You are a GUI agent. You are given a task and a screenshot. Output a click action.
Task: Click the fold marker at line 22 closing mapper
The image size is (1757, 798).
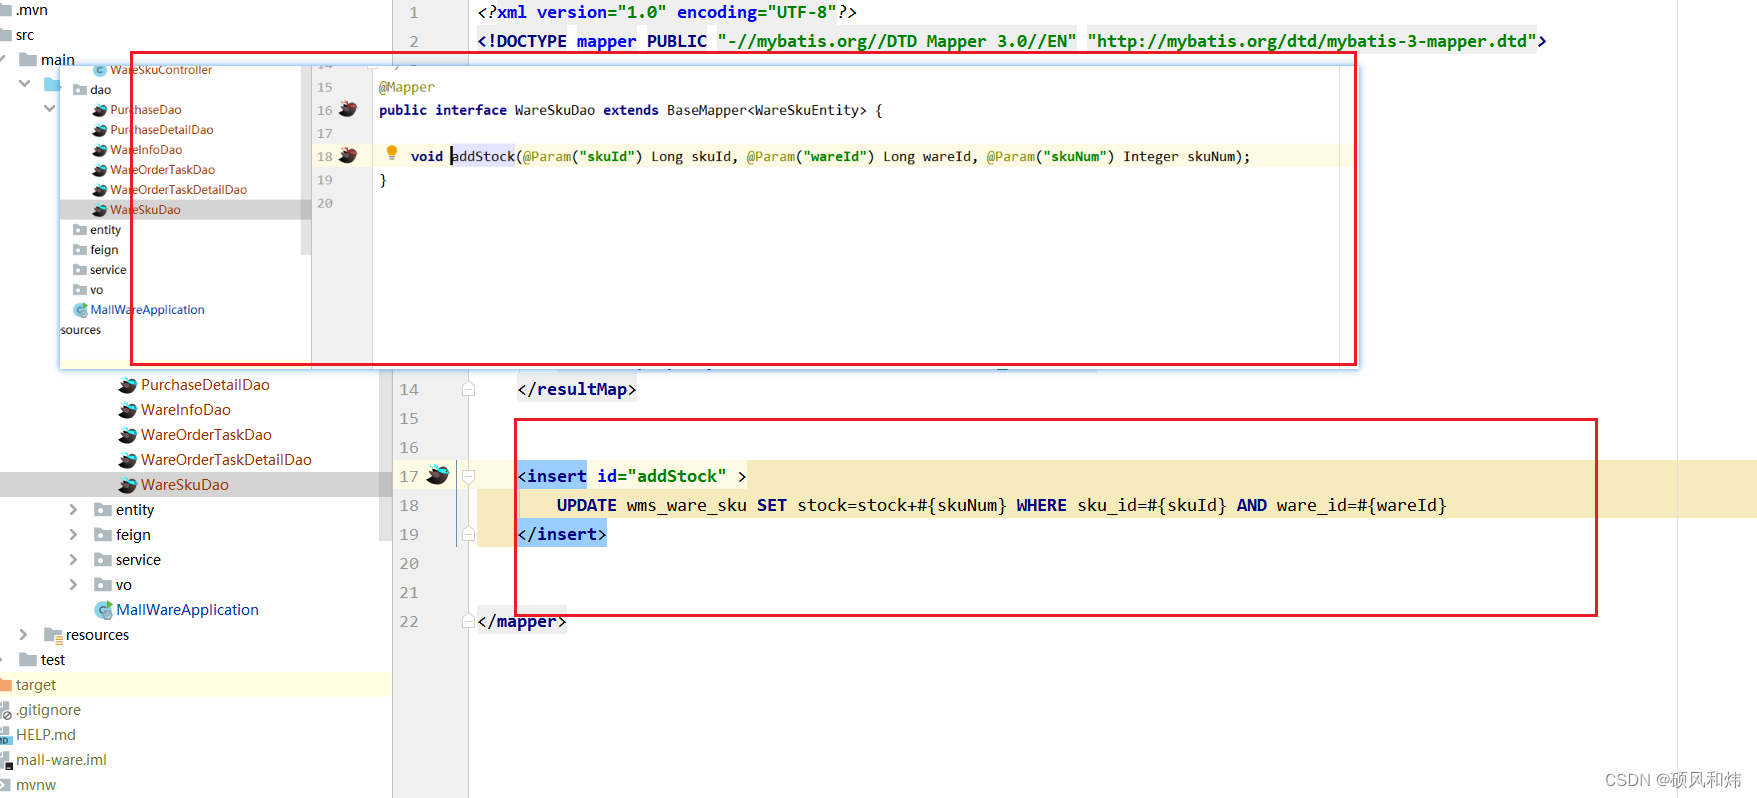click(468, 622)
